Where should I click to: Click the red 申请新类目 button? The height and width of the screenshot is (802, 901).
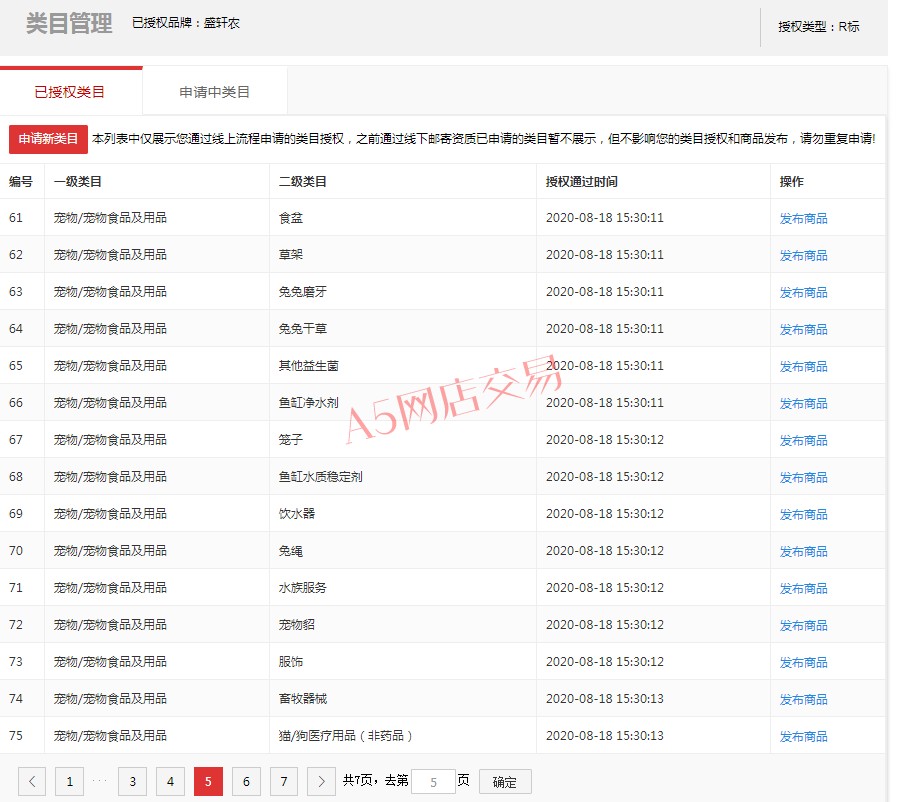coord(48,139)
